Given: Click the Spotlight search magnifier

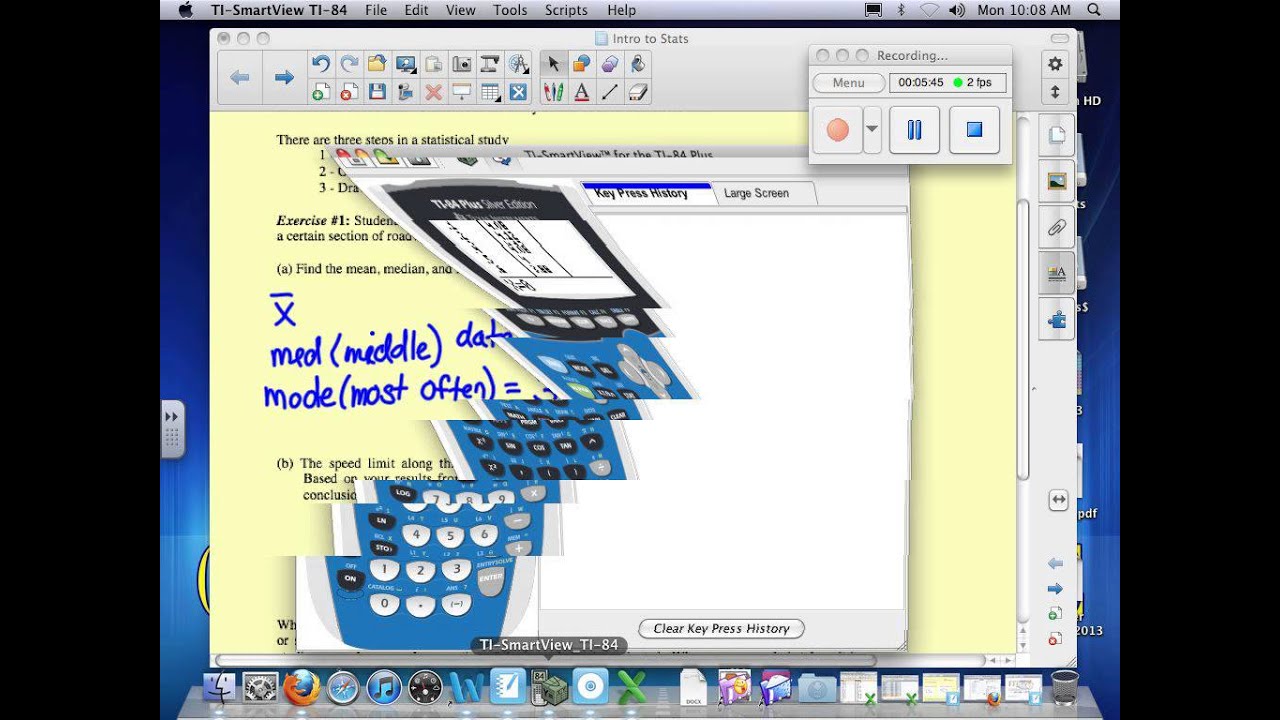Looking at the screenshot, I should tap(1093, 10).
